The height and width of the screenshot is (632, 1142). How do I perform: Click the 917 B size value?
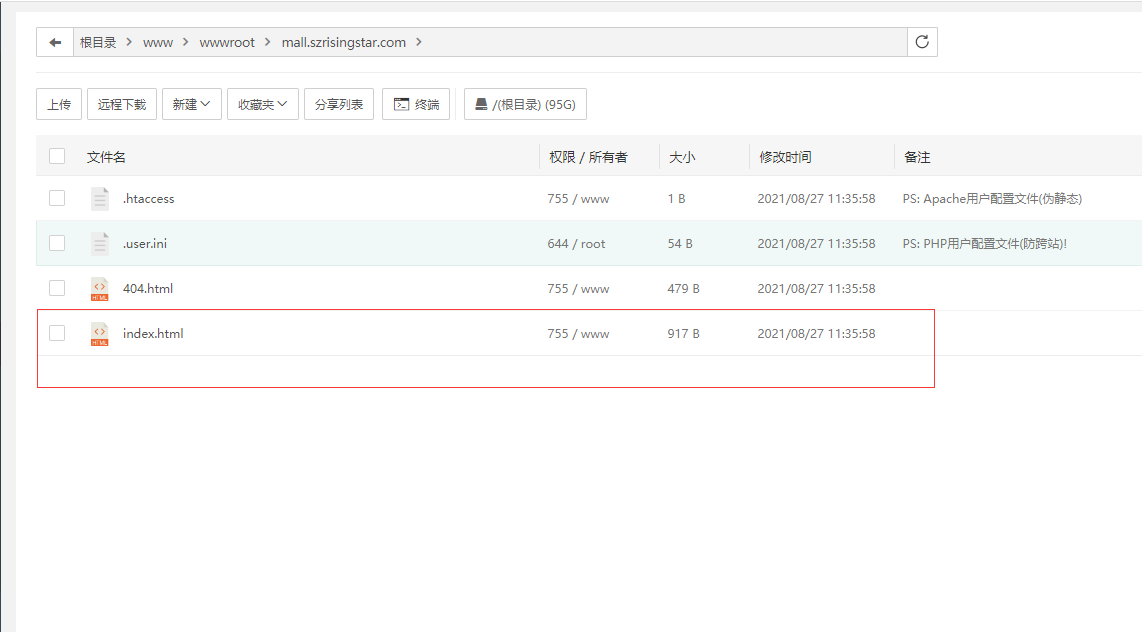click(683, 333)
